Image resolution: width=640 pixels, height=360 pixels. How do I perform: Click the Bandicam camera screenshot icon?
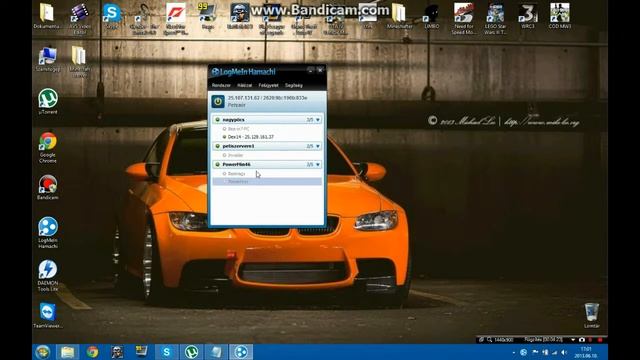pyautogui.click(x=582, y=340)
